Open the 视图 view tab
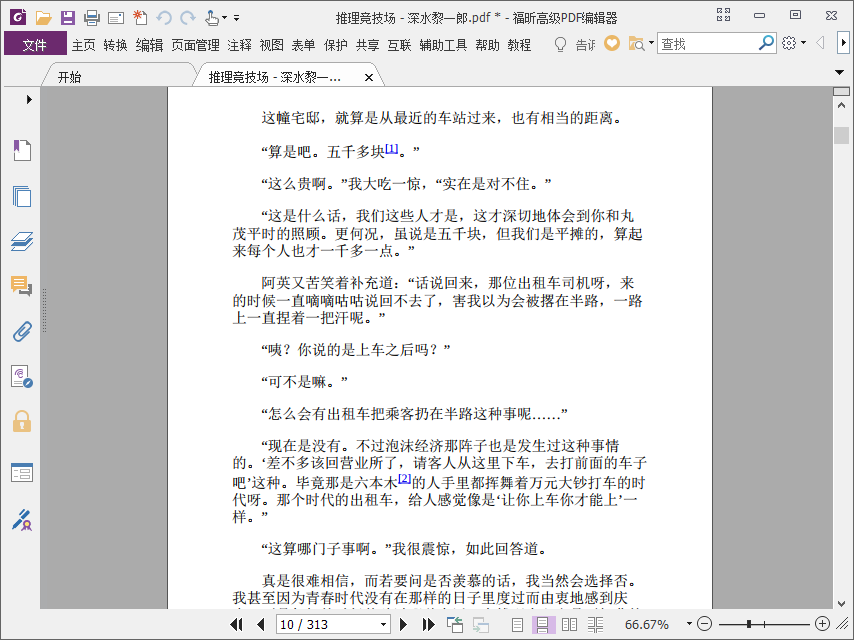The height and width of the screenshot is (640, 854). (271, 45)
